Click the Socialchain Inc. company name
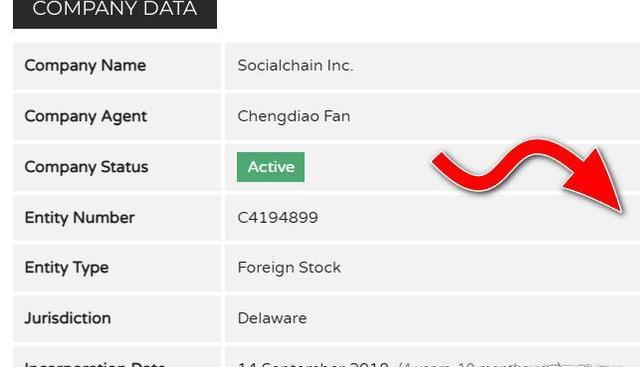640x367 pixels. [x=295, y=65]
